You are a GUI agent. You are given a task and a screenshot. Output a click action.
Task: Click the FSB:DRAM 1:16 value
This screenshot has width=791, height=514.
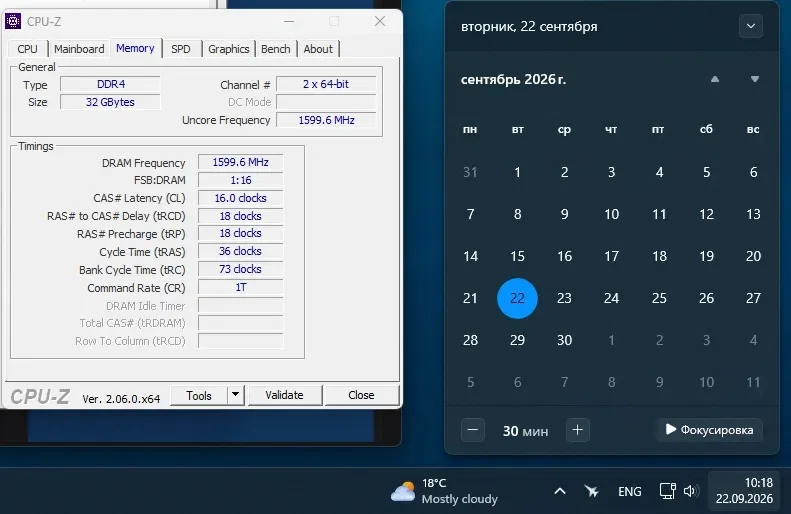pos(241,180)
